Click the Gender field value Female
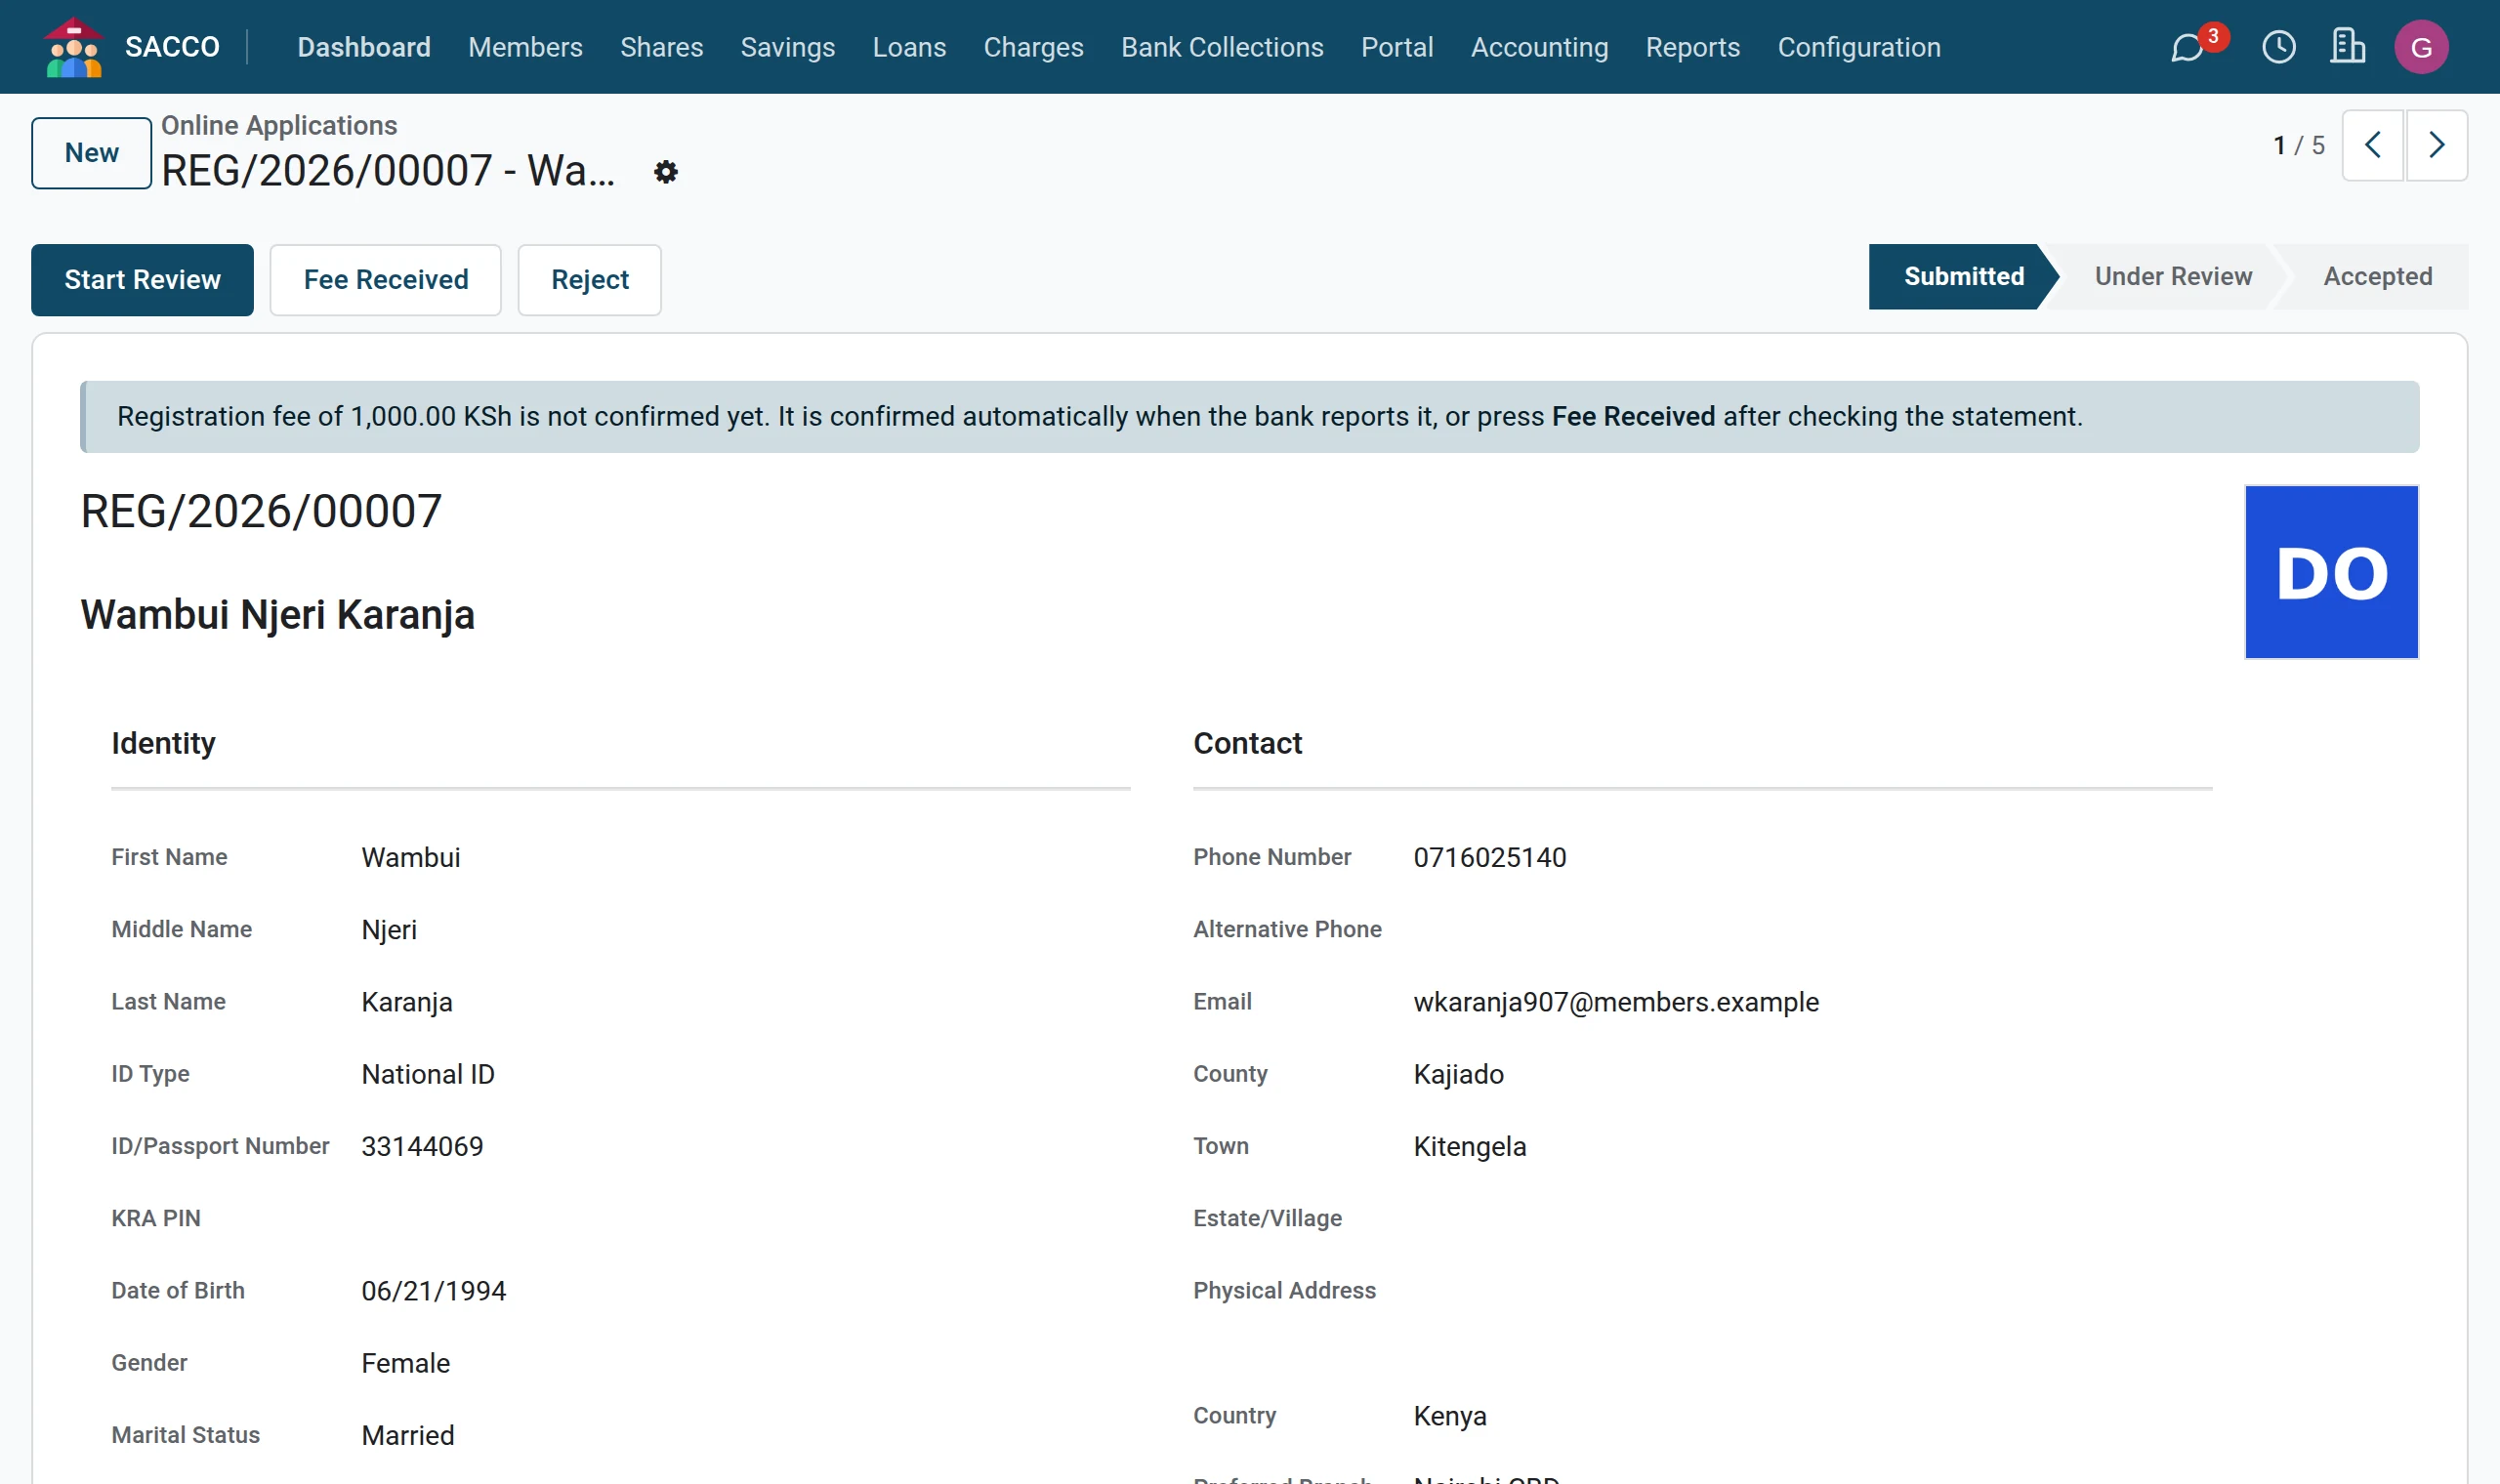This screenshot has height=1484, width=2500. point(406,1364)
